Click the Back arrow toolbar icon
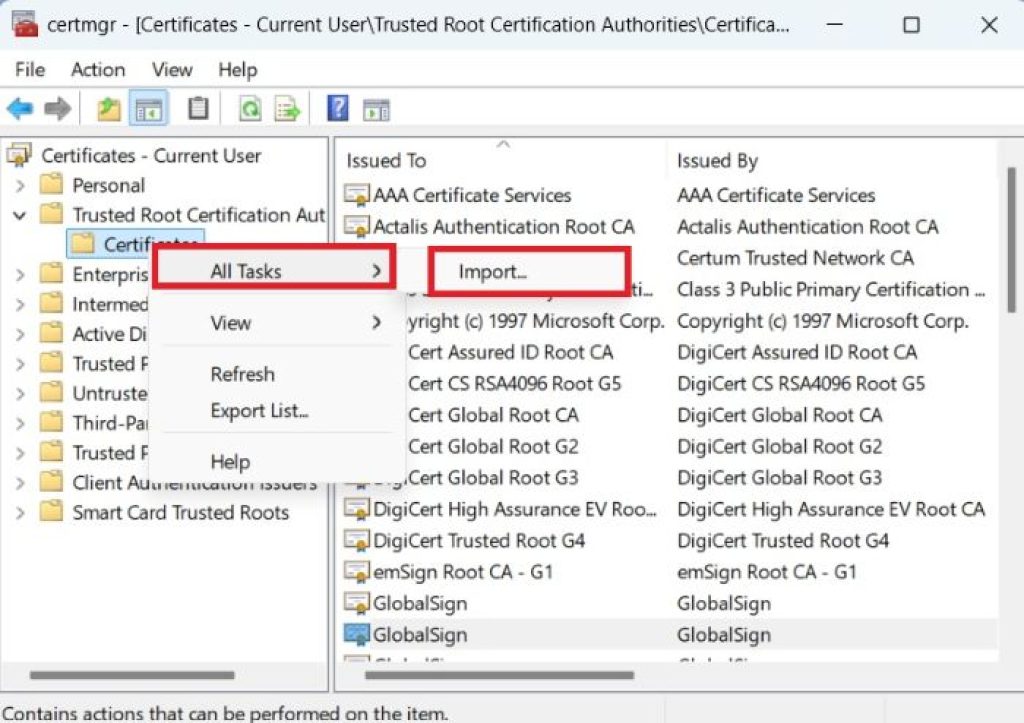This screenshot has width=1024, height=723. (x=20, y=108)
